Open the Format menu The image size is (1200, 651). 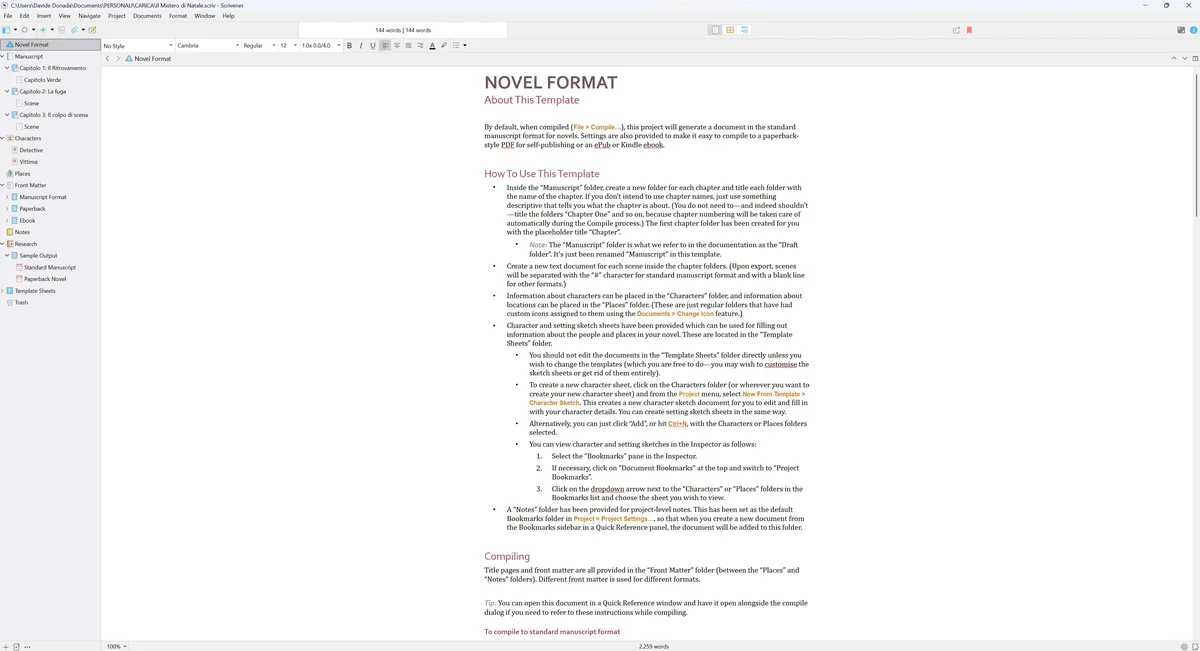[x=178, y=16]
